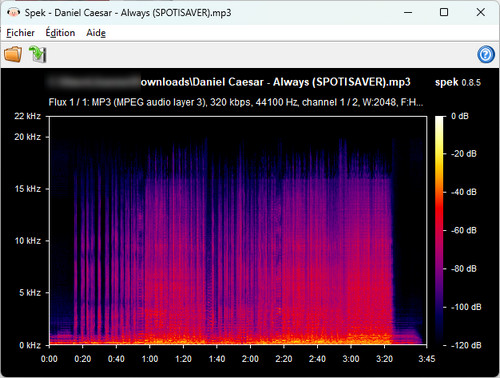Click the "0 kHz" frequency axis label
Image resolution: width=500 pixels, height=378 pixels.
[x=30, y=345]
